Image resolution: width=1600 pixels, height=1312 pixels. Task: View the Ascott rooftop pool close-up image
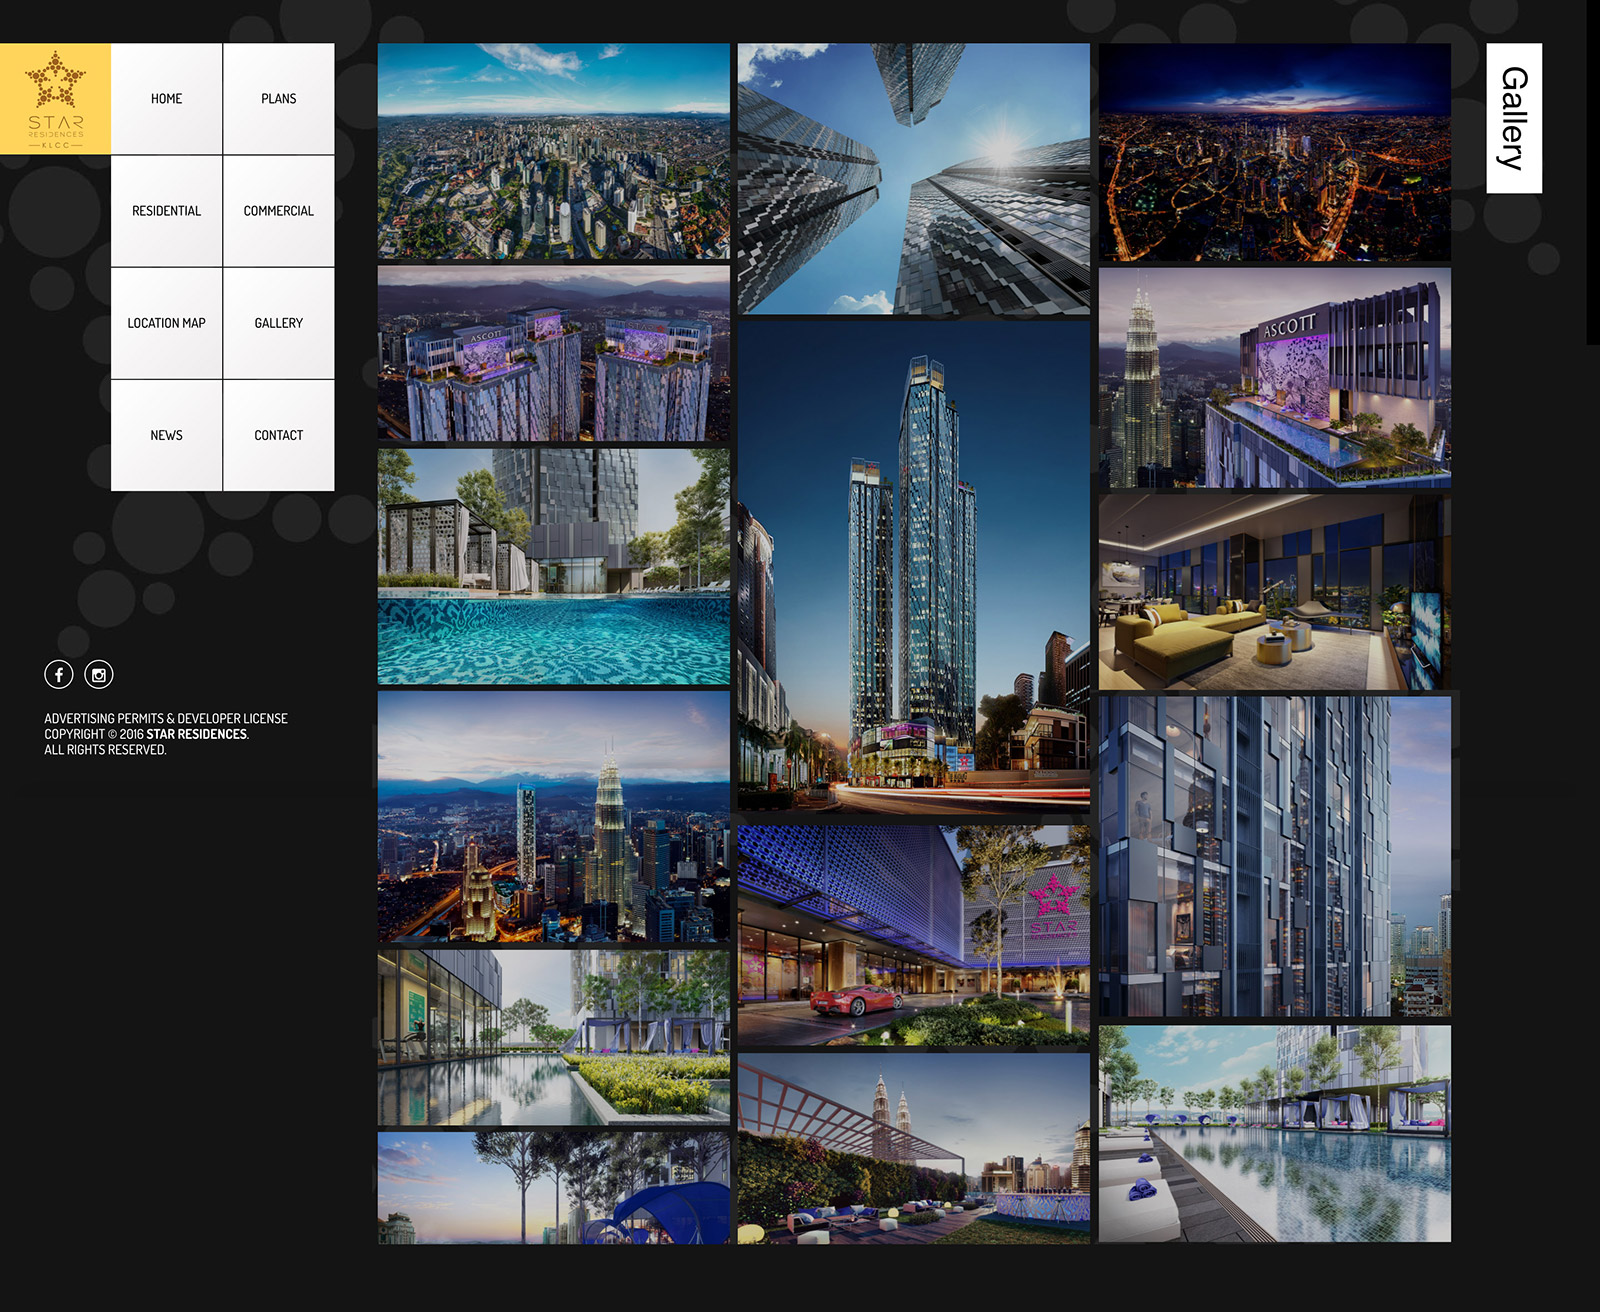click(x=1274, y=377)
